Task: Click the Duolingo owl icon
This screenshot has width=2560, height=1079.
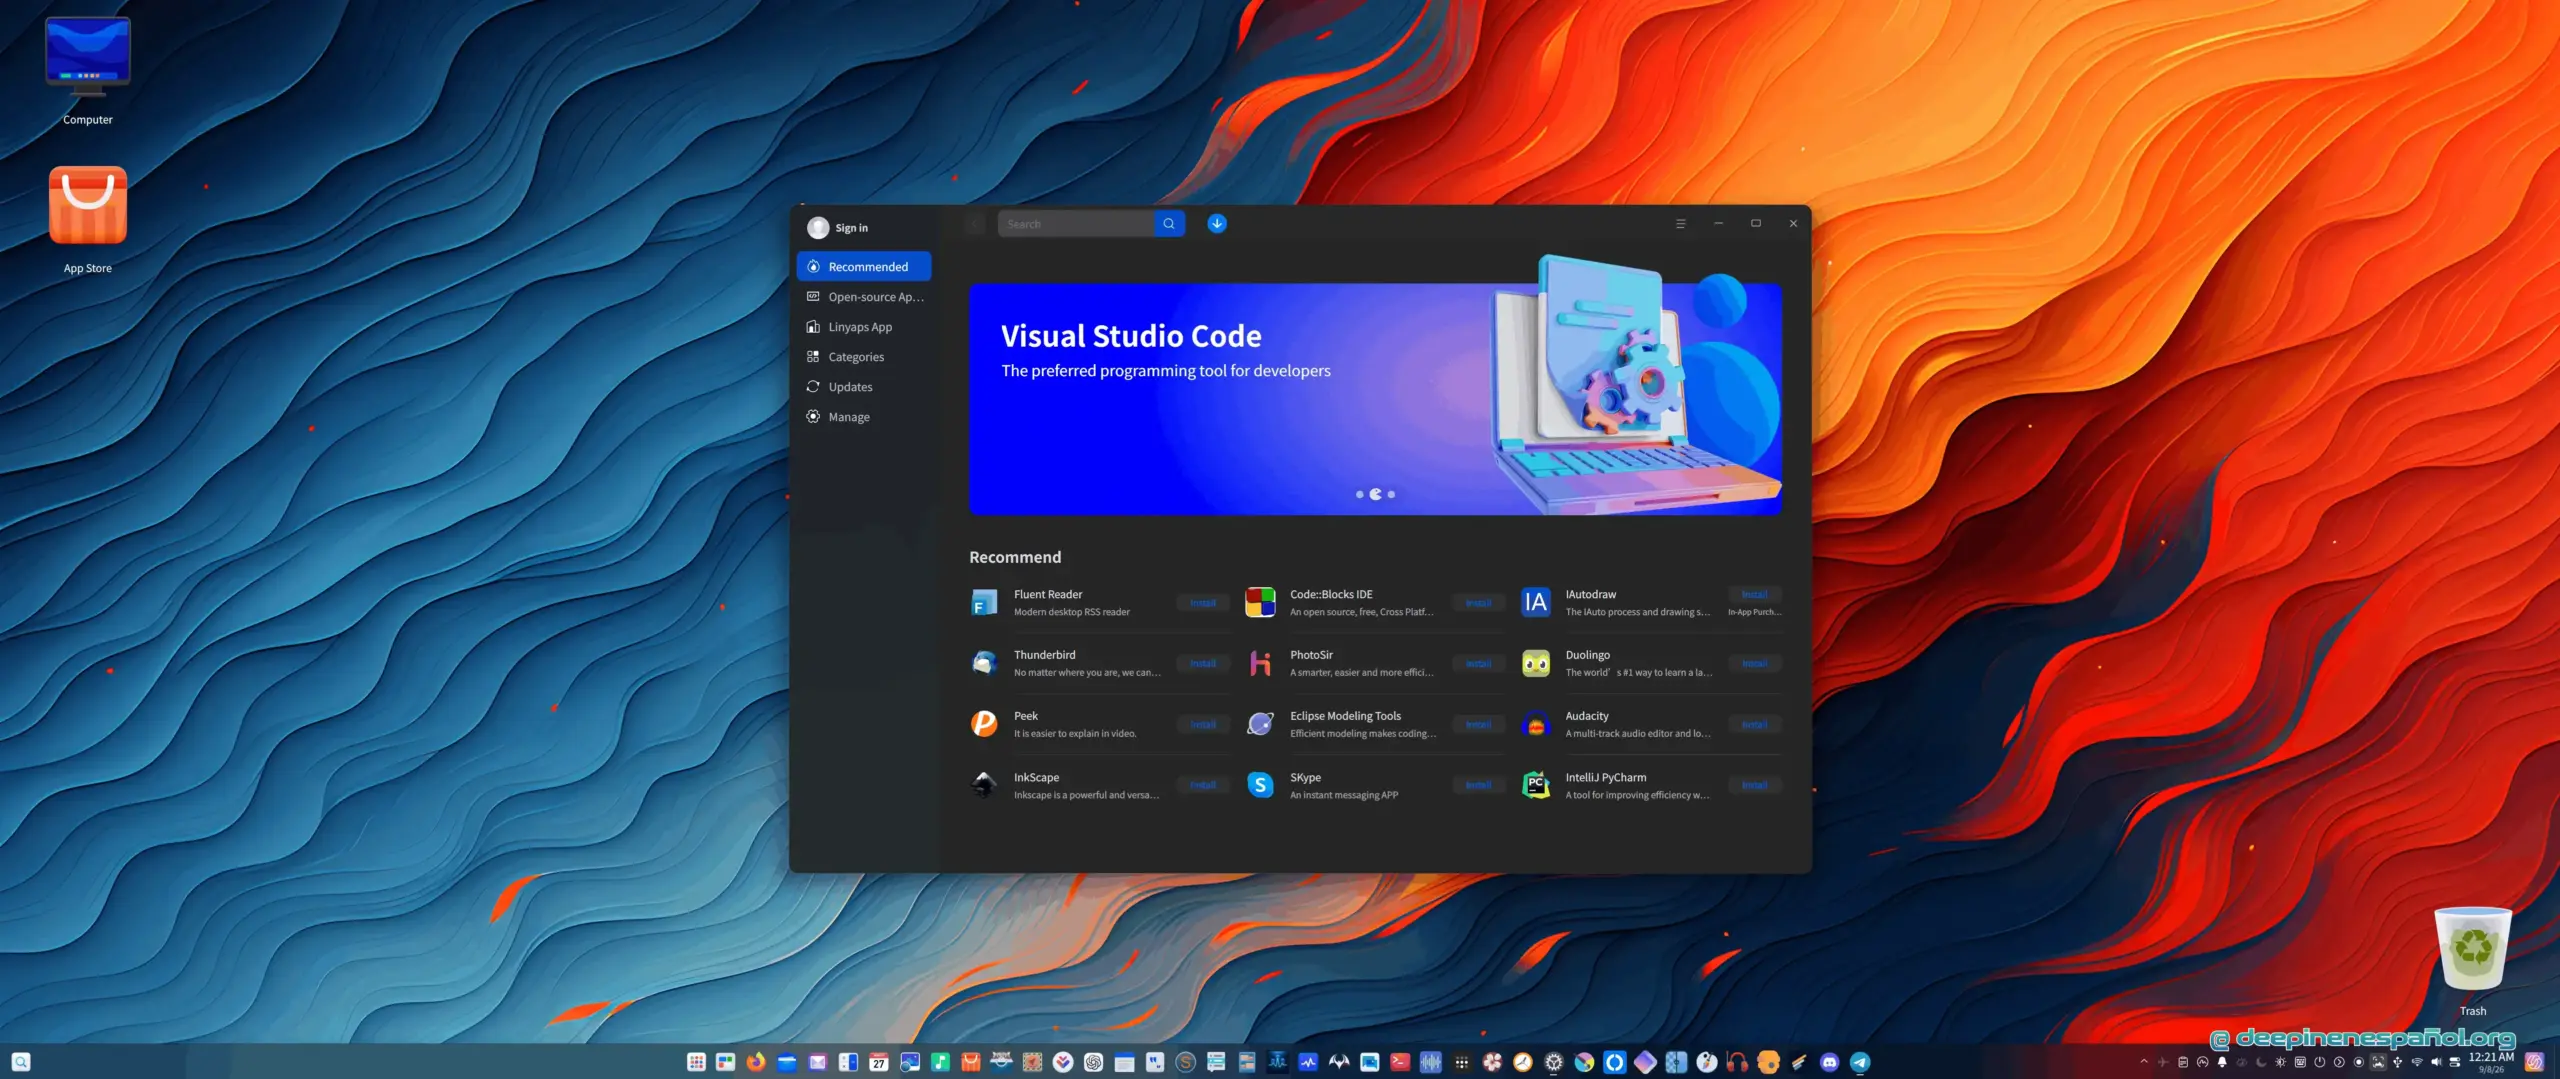Action: click(x=1536, y=663)
